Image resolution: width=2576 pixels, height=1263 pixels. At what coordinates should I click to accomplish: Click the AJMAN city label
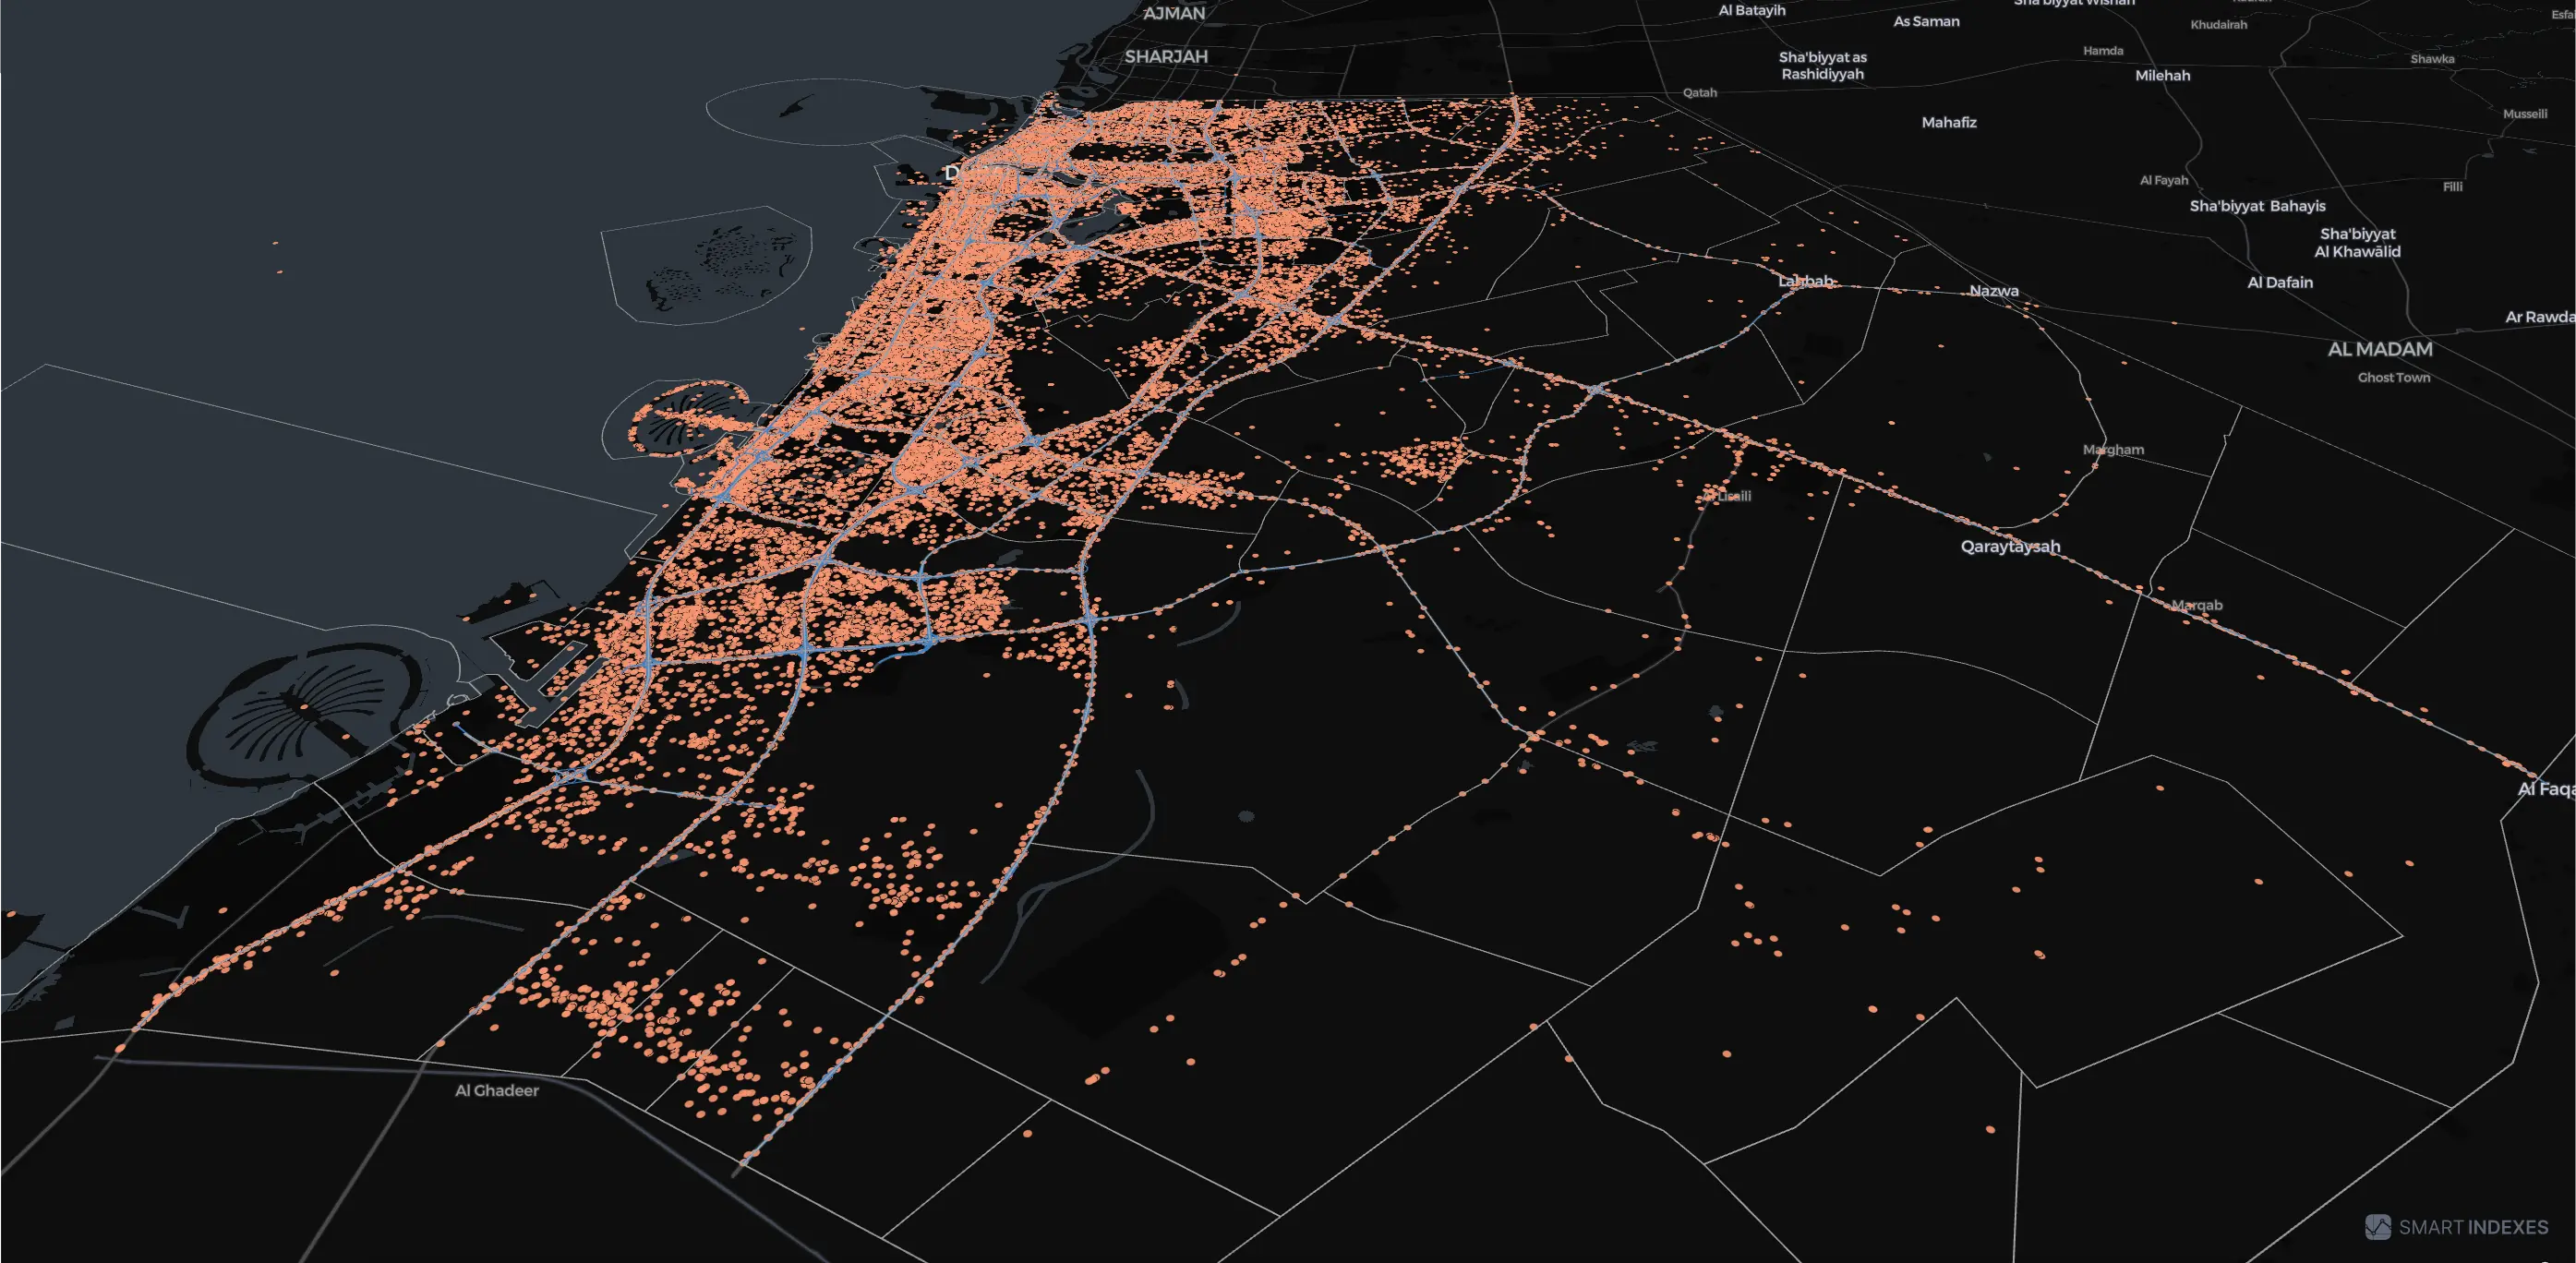tap(1174, 13)
